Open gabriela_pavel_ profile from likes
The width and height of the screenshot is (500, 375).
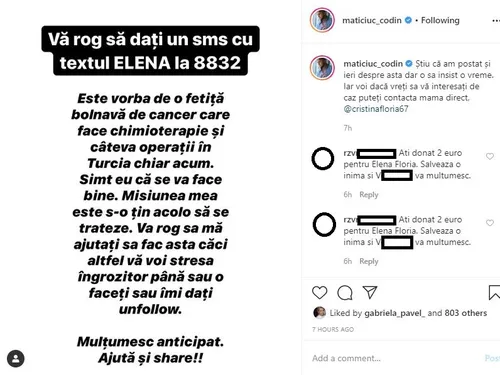pos(395,313)
